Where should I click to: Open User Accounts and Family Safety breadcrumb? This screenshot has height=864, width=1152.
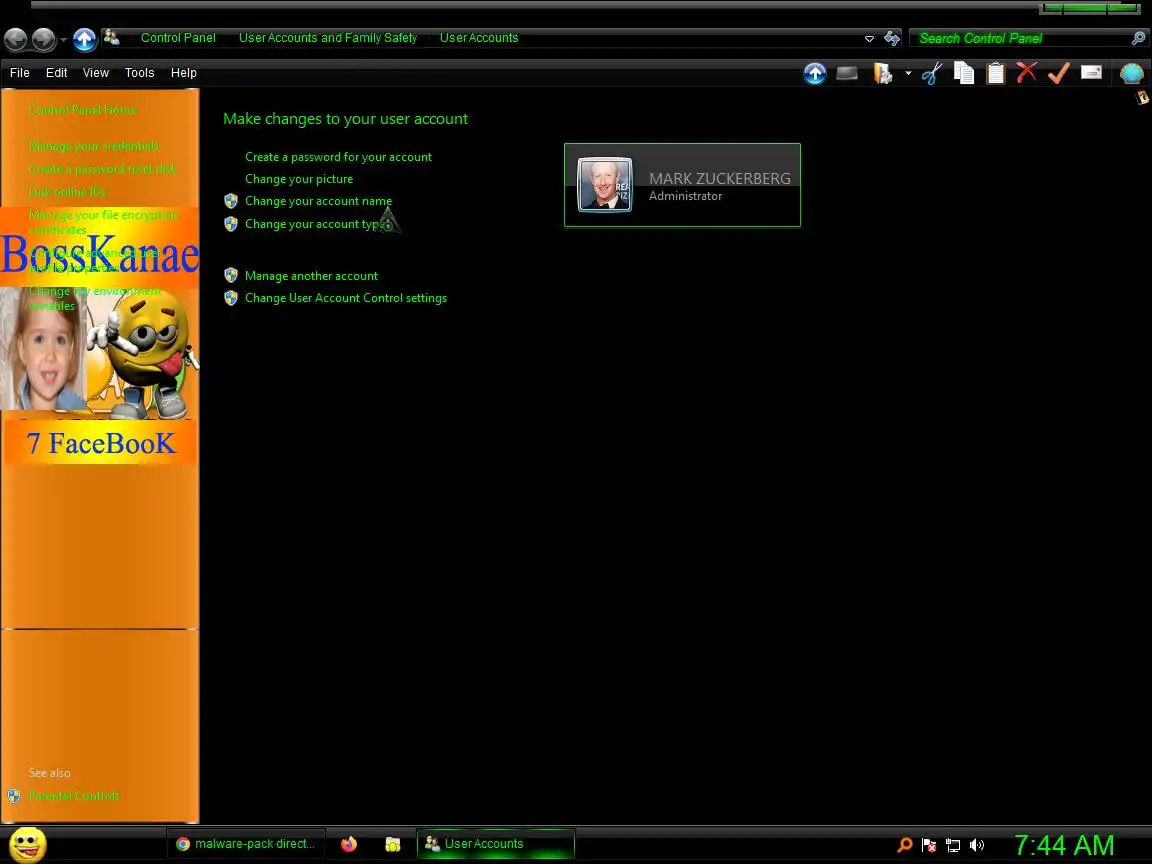[328, 37]
